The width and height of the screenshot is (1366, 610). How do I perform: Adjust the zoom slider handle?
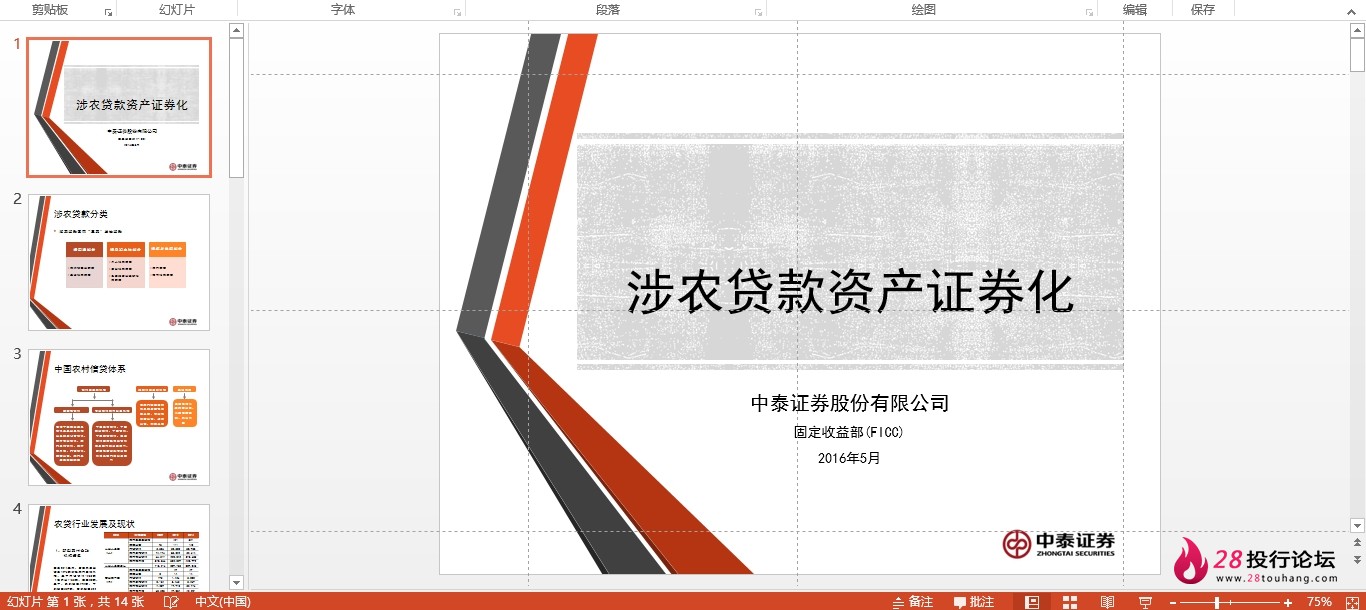point(1217,602)
